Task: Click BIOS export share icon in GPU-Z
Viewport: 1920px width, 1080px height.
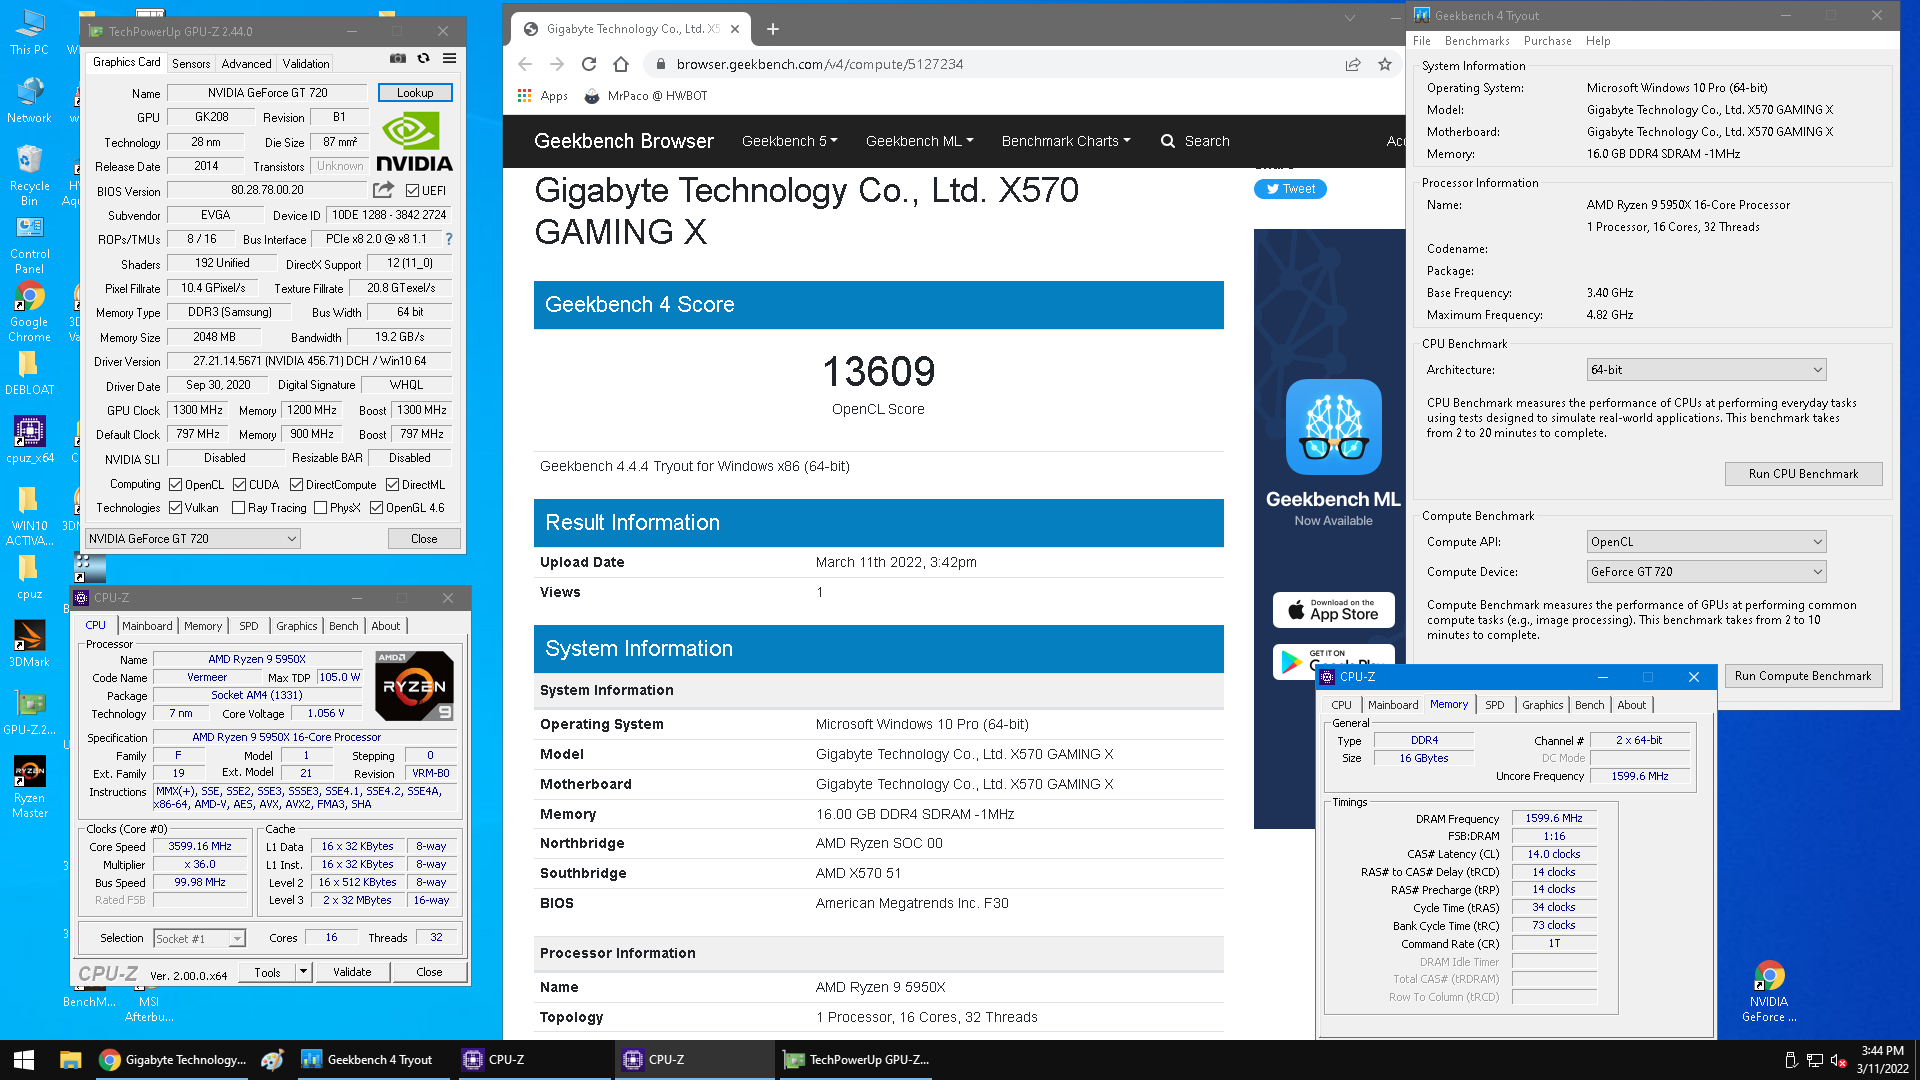Action: point(383,190)
